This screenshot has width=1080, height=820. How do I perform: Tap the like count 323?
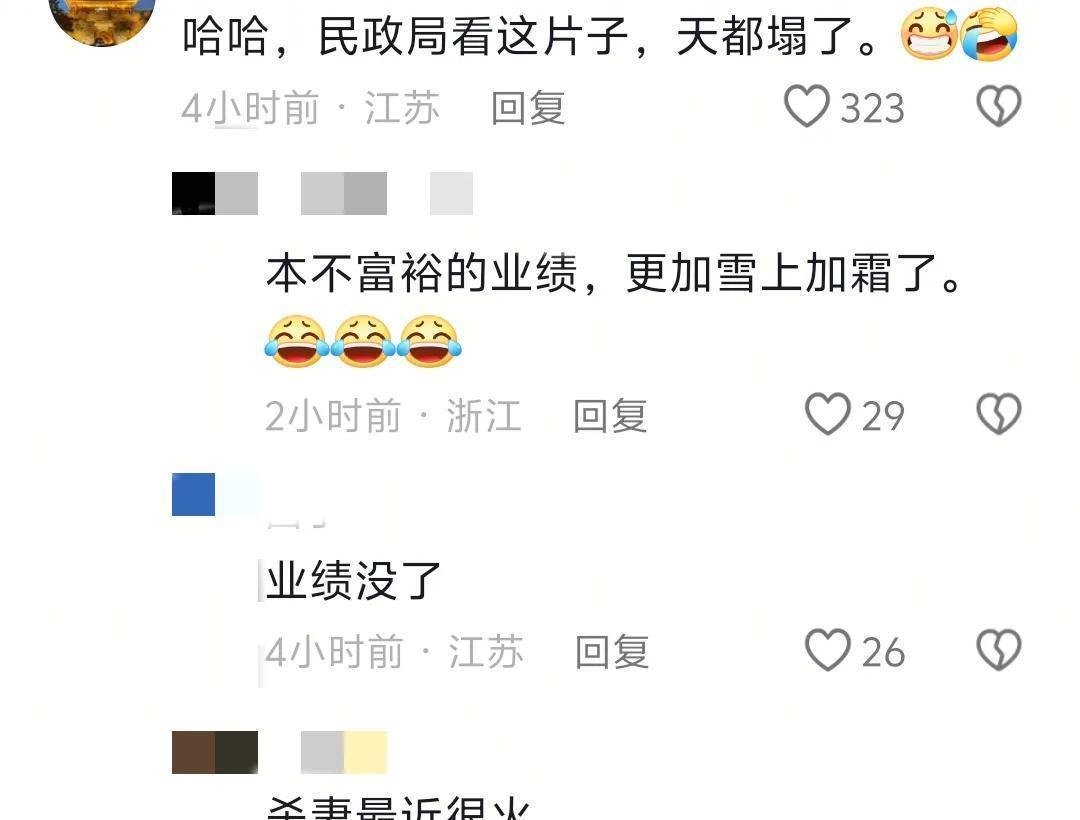(x=872, y=108)
